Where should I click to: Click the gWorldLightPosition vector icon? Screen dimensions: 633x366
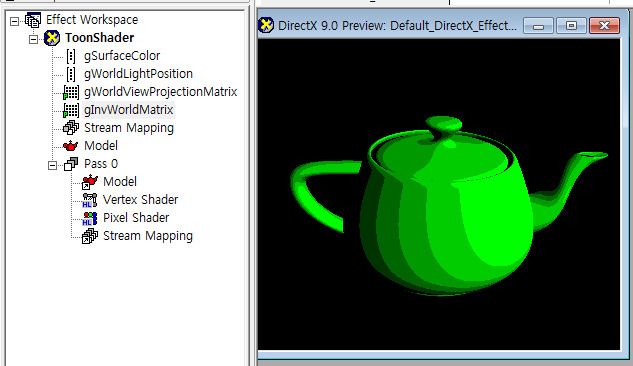point(71,74)
